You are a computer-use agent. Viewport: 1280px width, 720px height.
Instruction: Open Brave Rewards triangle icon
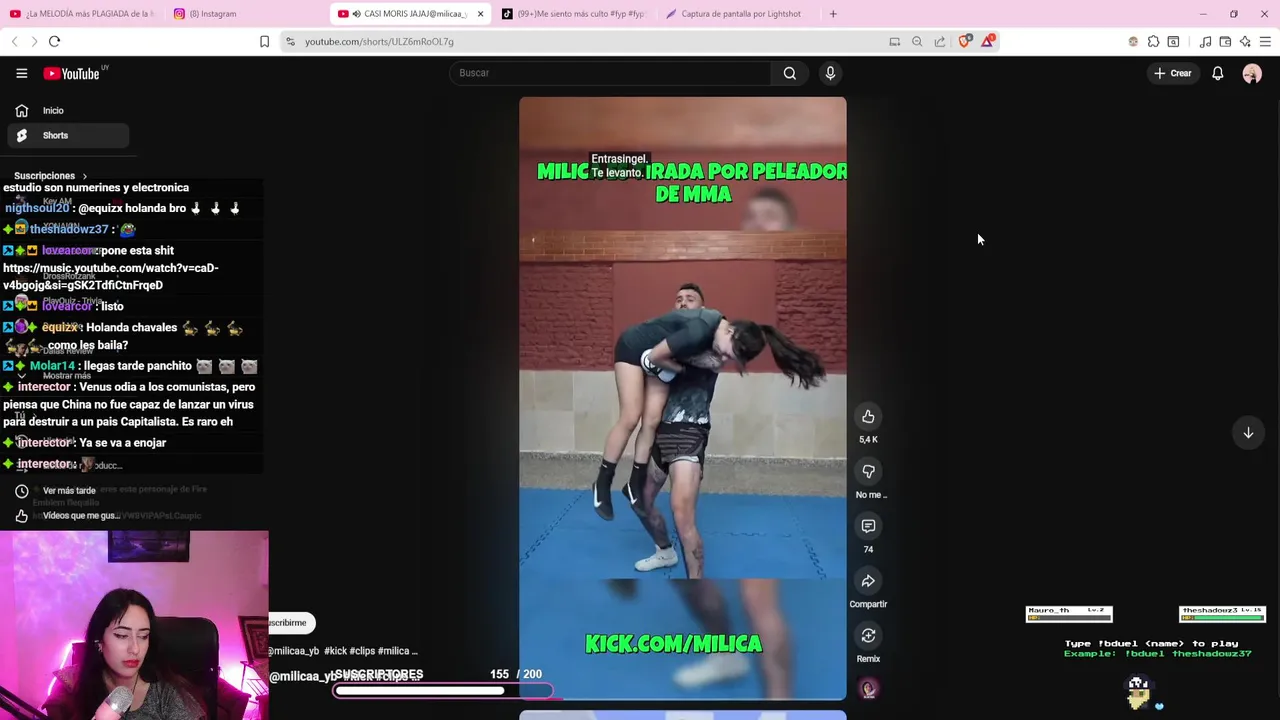988,41
